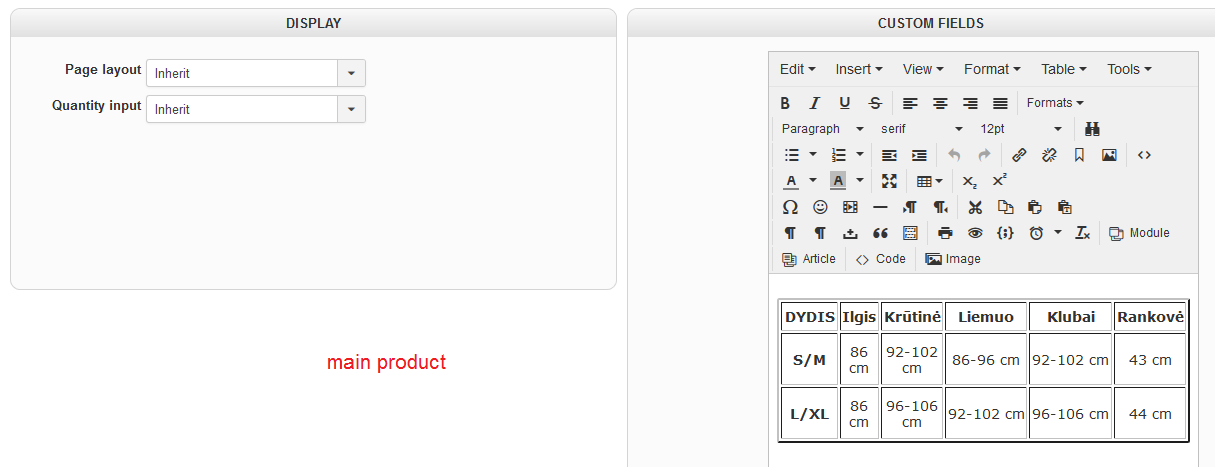The height and width of the screenshot is (467, 1215).
Task: Open the Page layout dropdown
Action: pos(256,73)
